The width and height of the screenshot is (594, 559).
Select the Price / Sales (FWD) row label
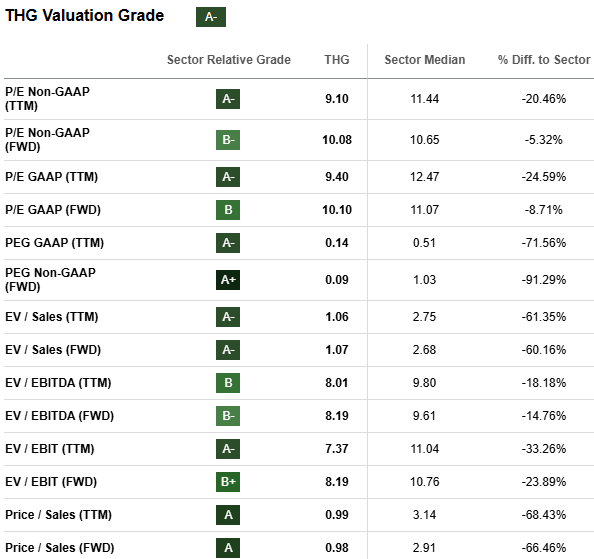point(60,548)
